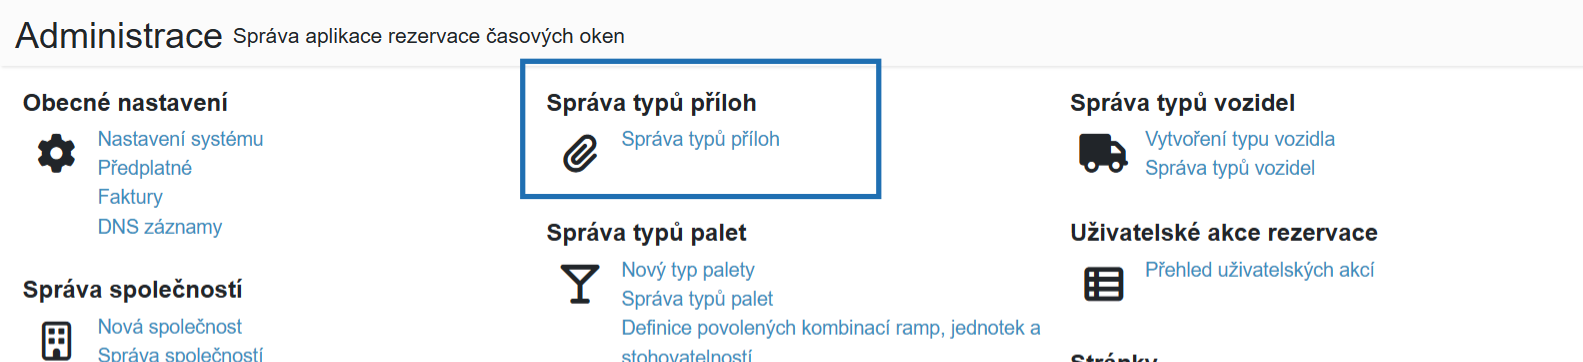Create Nová společnost
Viewport: 1583px width, 362px height.
pyautogui.click(x=169, y=327)
